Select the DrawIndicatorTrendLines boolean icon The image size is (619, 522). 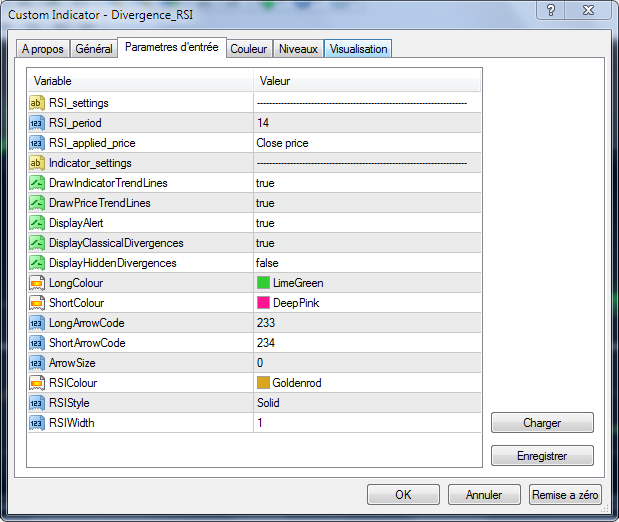[x=37, y=183]
